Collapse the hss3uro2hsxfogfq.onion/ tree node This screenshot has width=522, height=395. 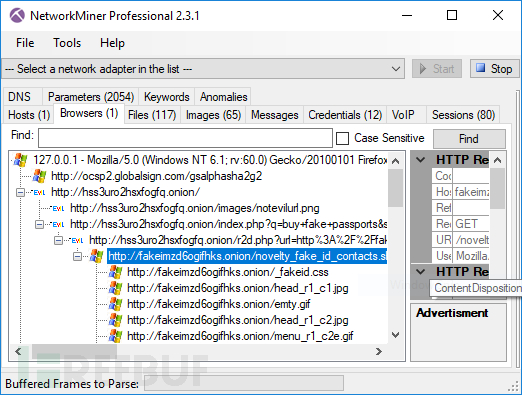[x=21, y=192]
